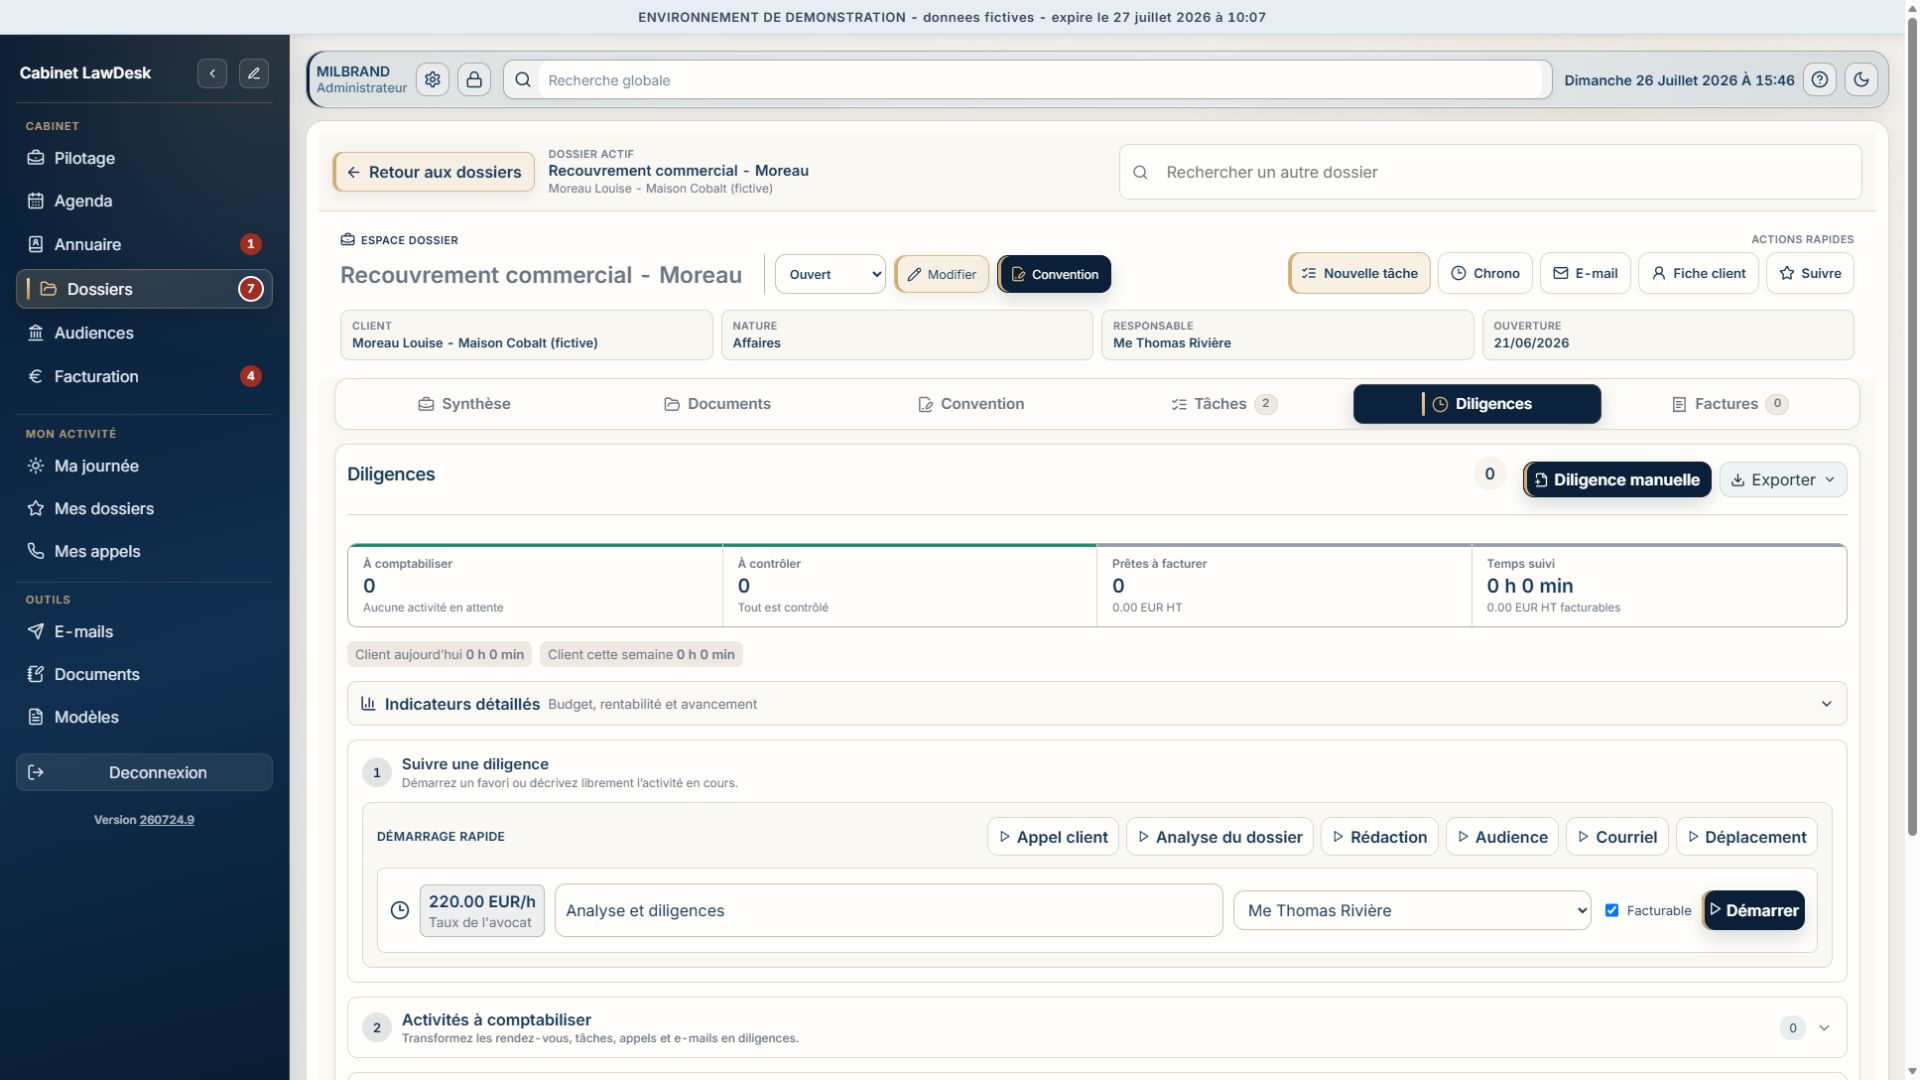Viewport: 1920px width, 1080px height.
Task: Click the Prêtes à facturer card
Action: [1284, 586]
